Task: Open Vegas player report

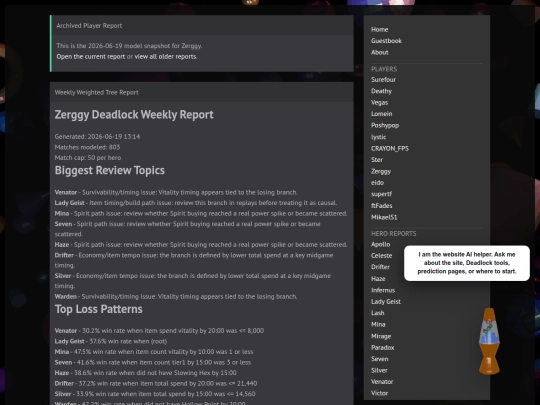Action: (380, 103)
